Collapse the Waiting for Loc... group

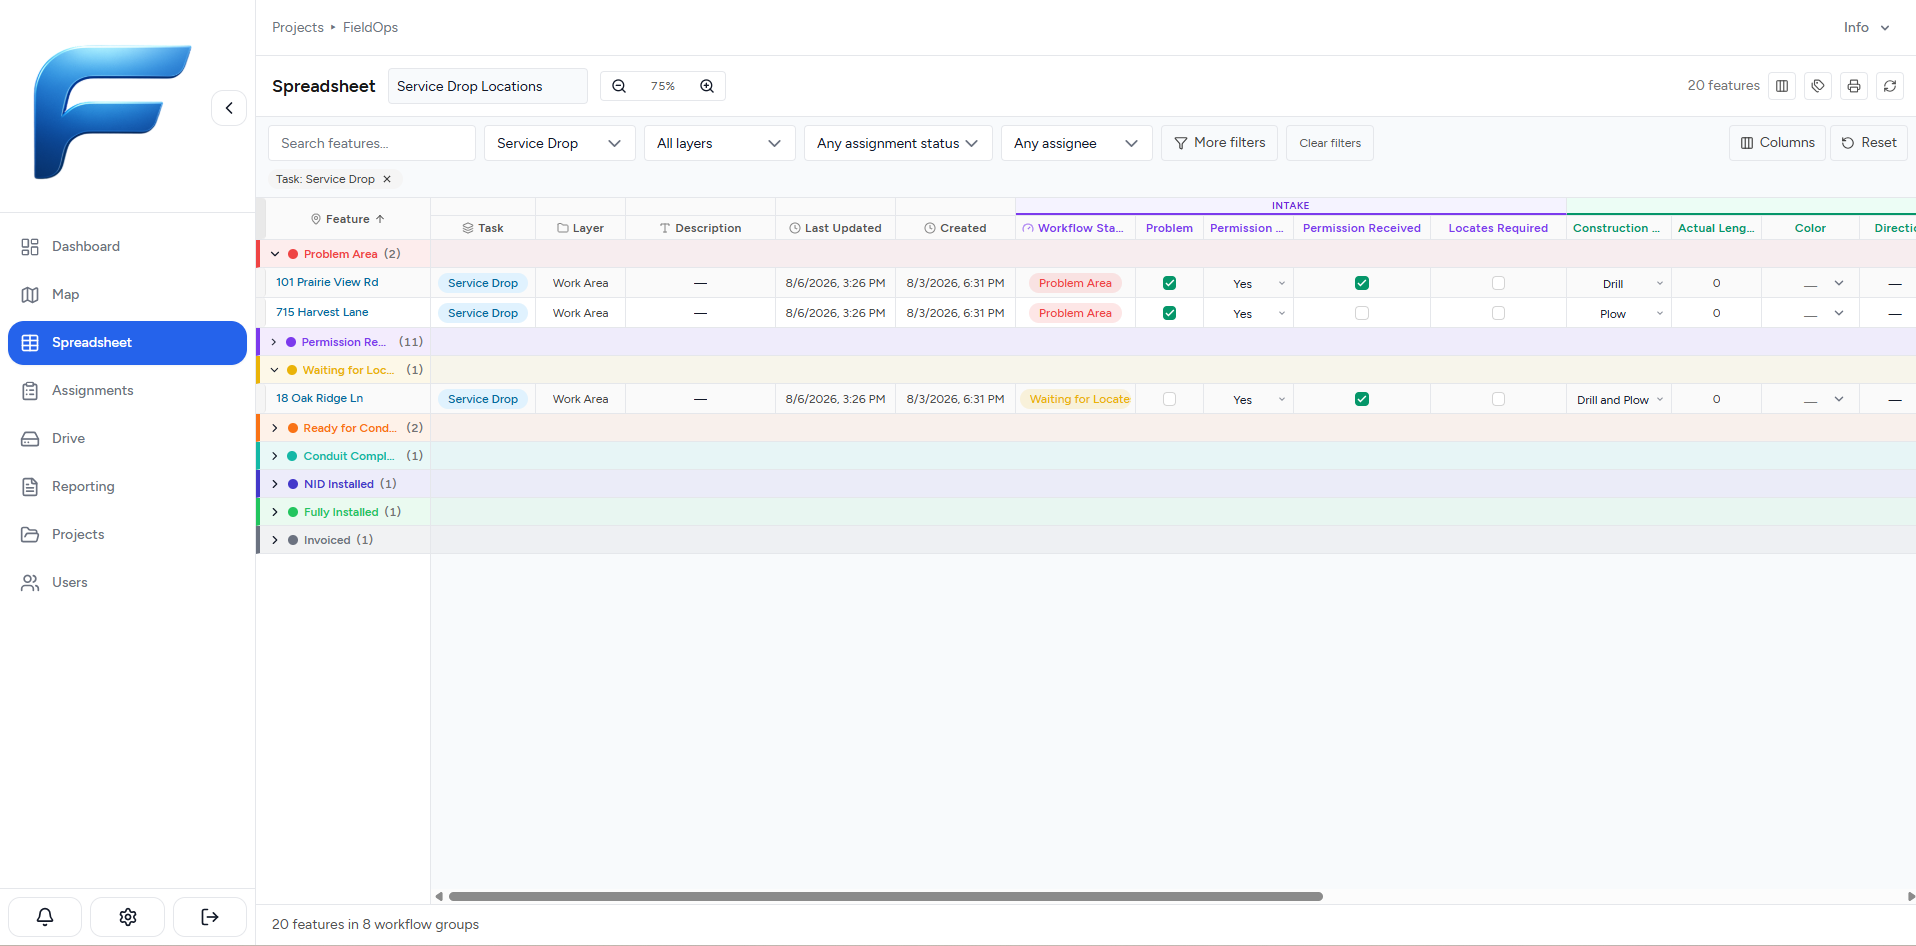coord(274,370)
